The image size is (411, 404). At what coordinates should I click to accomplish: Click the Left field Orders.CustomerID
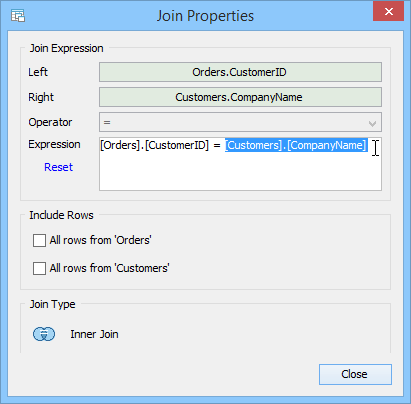[x=240, y=72]
